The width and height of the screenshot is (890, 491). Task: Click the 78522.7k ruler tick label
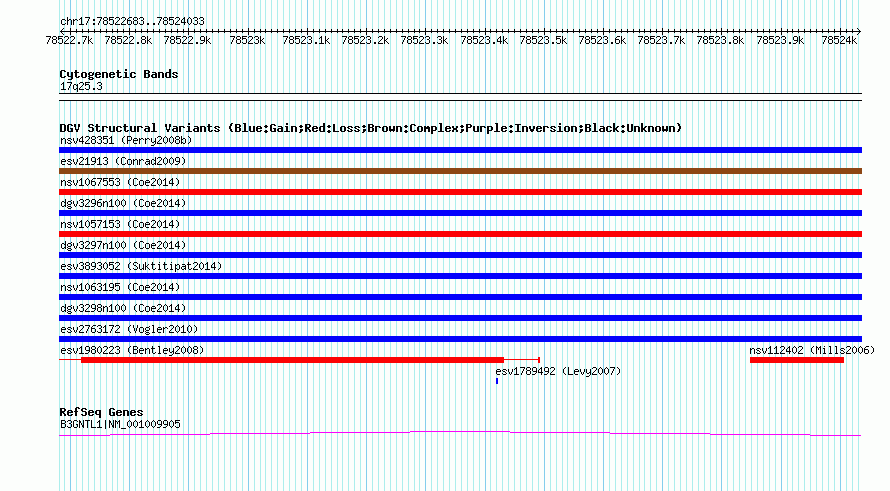coord(69,40)
